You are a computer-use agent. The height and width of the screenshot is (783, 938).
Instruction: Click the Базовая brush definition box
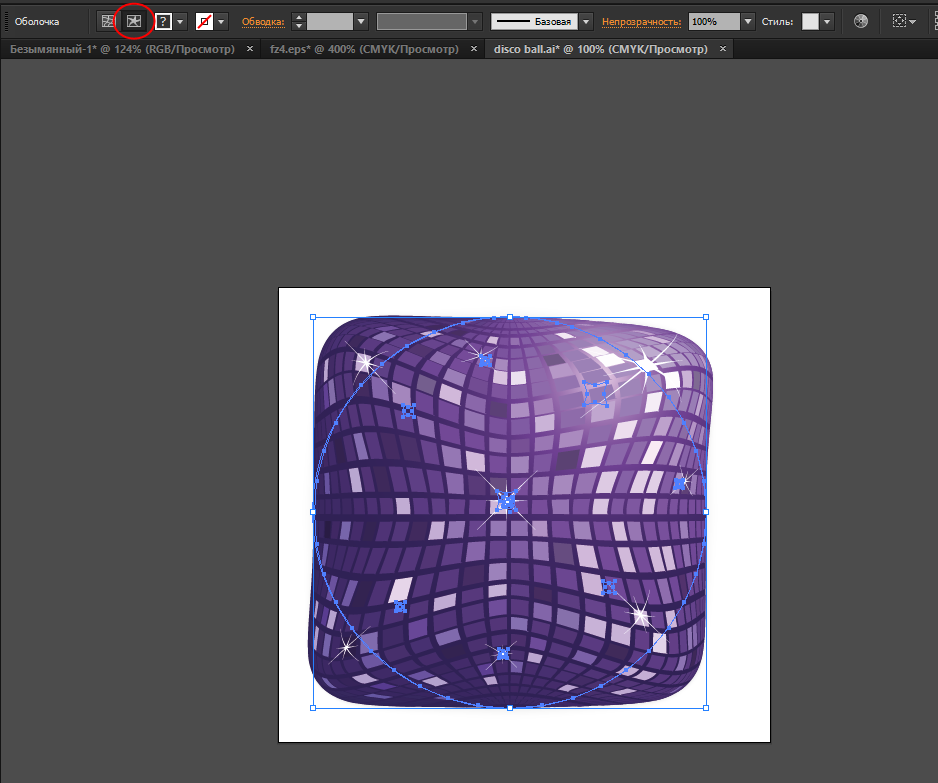coord(534,21)
